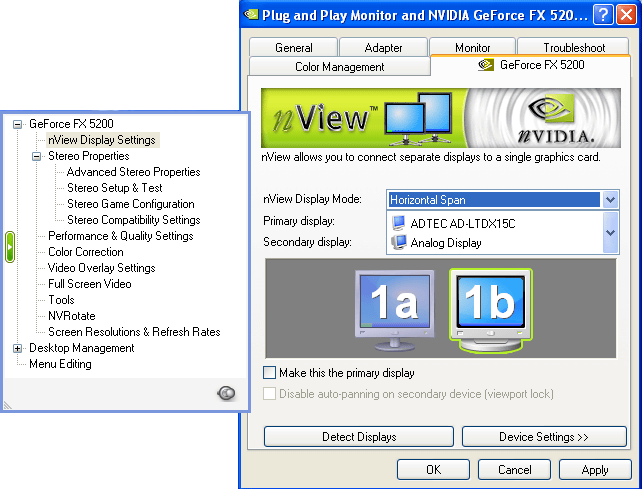
Task: Open the nView Display Mode dropdown
Action: coord(610,200)
